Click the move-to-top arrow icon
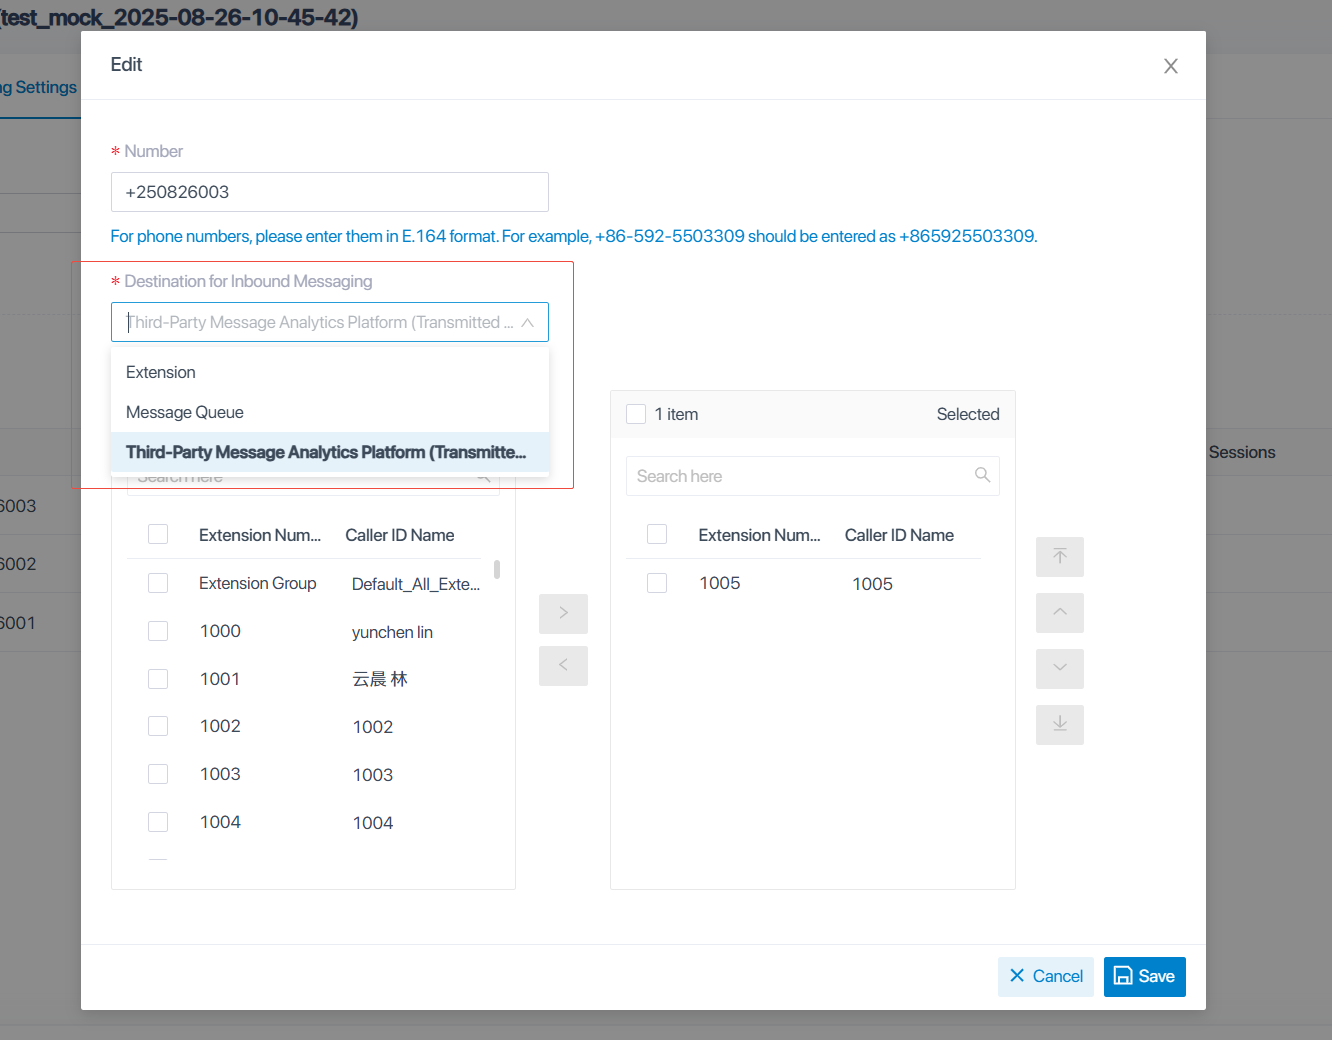Image resolution: width=1332 pixels, height=1040 pixels. tap(1060, 557)
